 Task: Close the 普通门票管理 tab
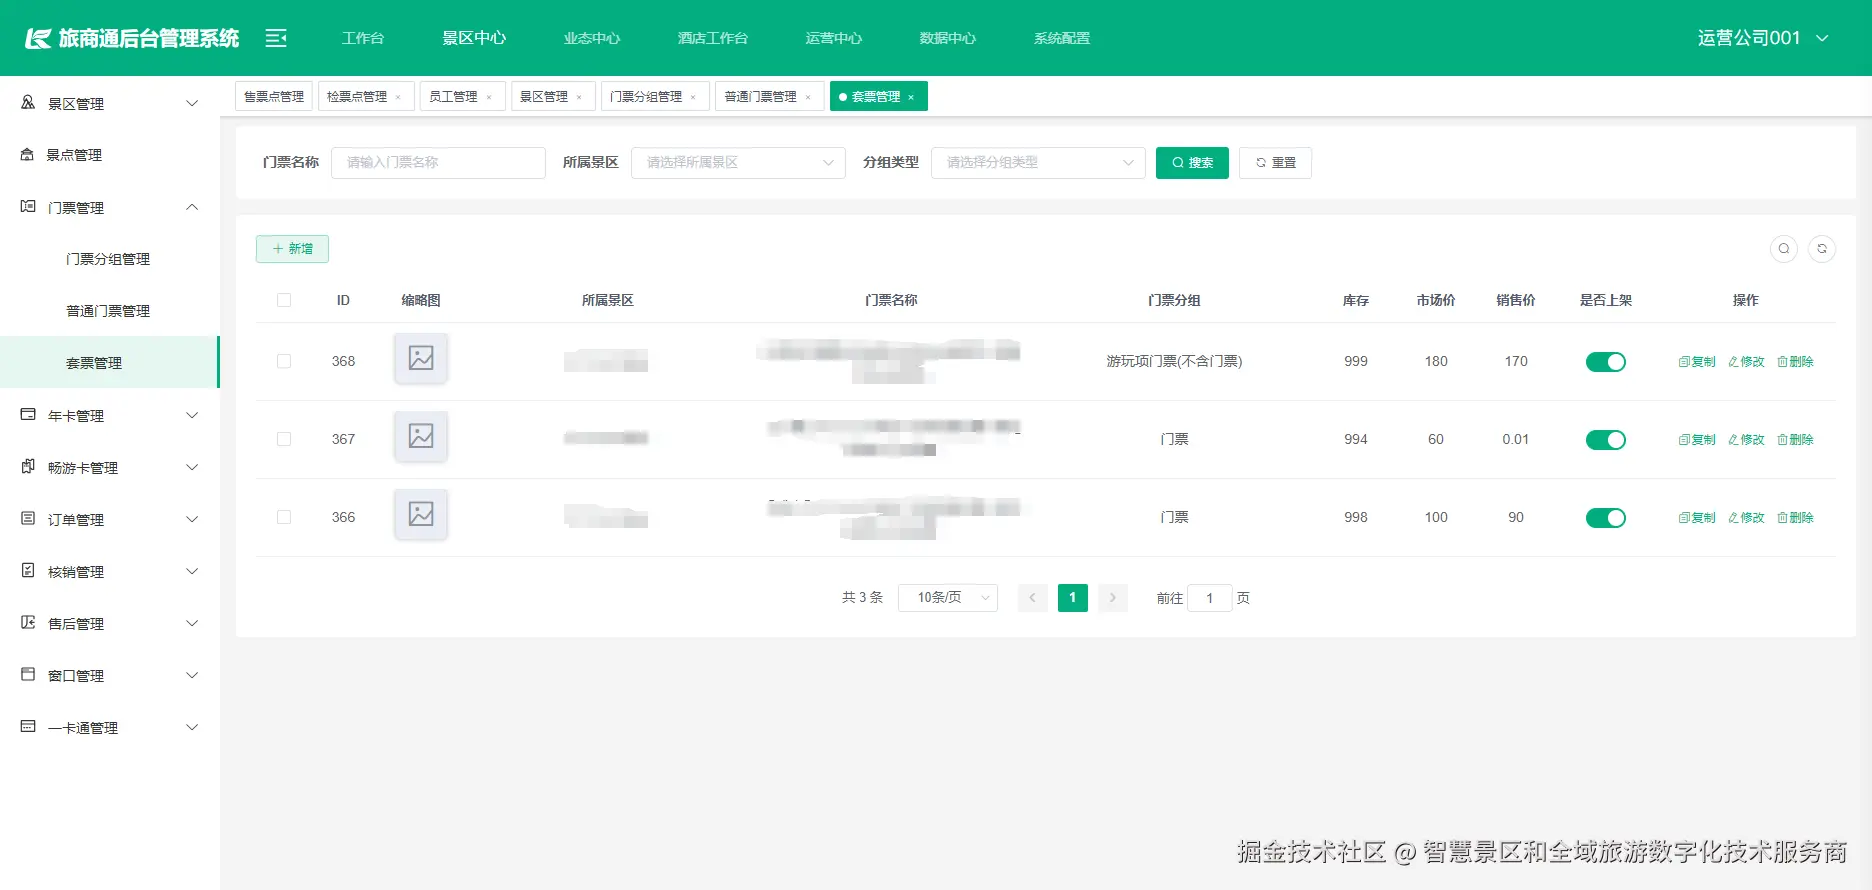(808, 97)
